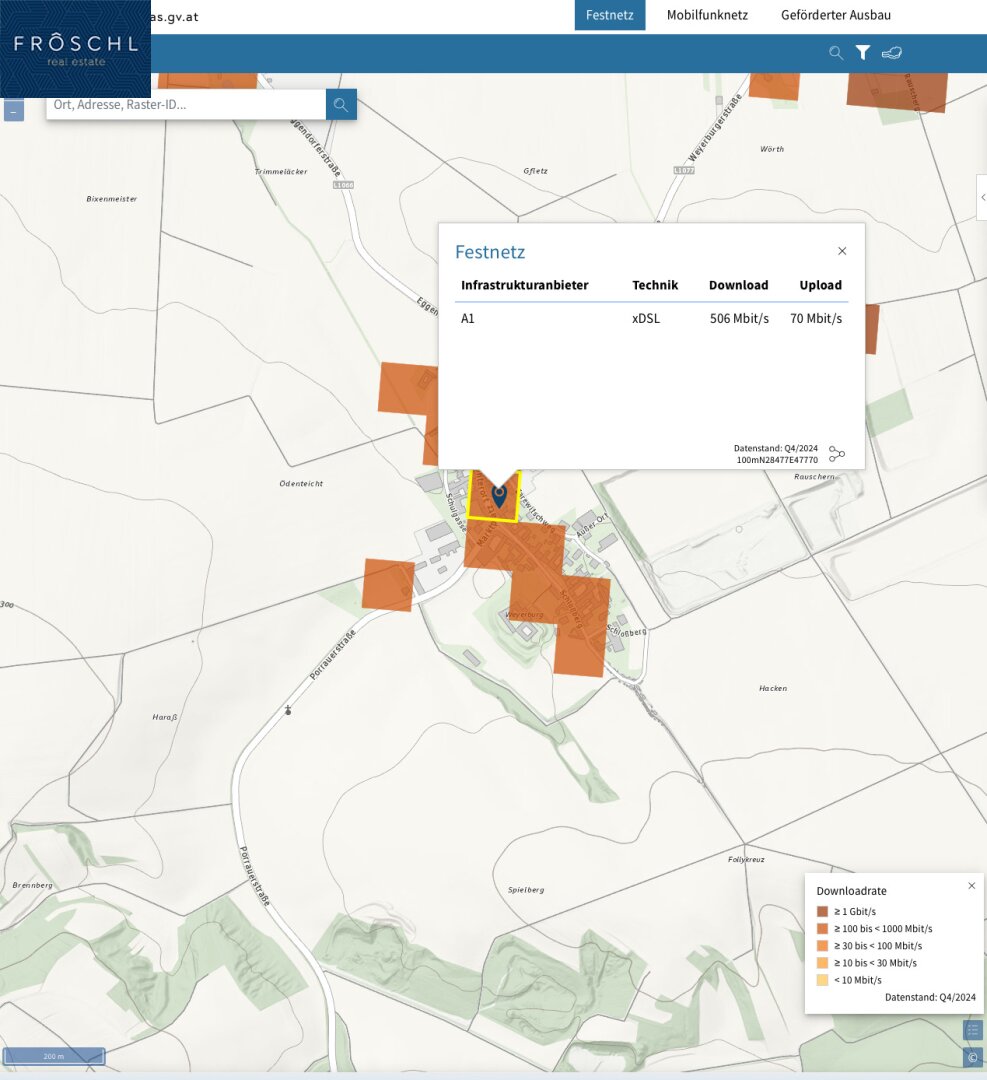
Task: Toggle the legend list icon button
Action: (972, 1029)
